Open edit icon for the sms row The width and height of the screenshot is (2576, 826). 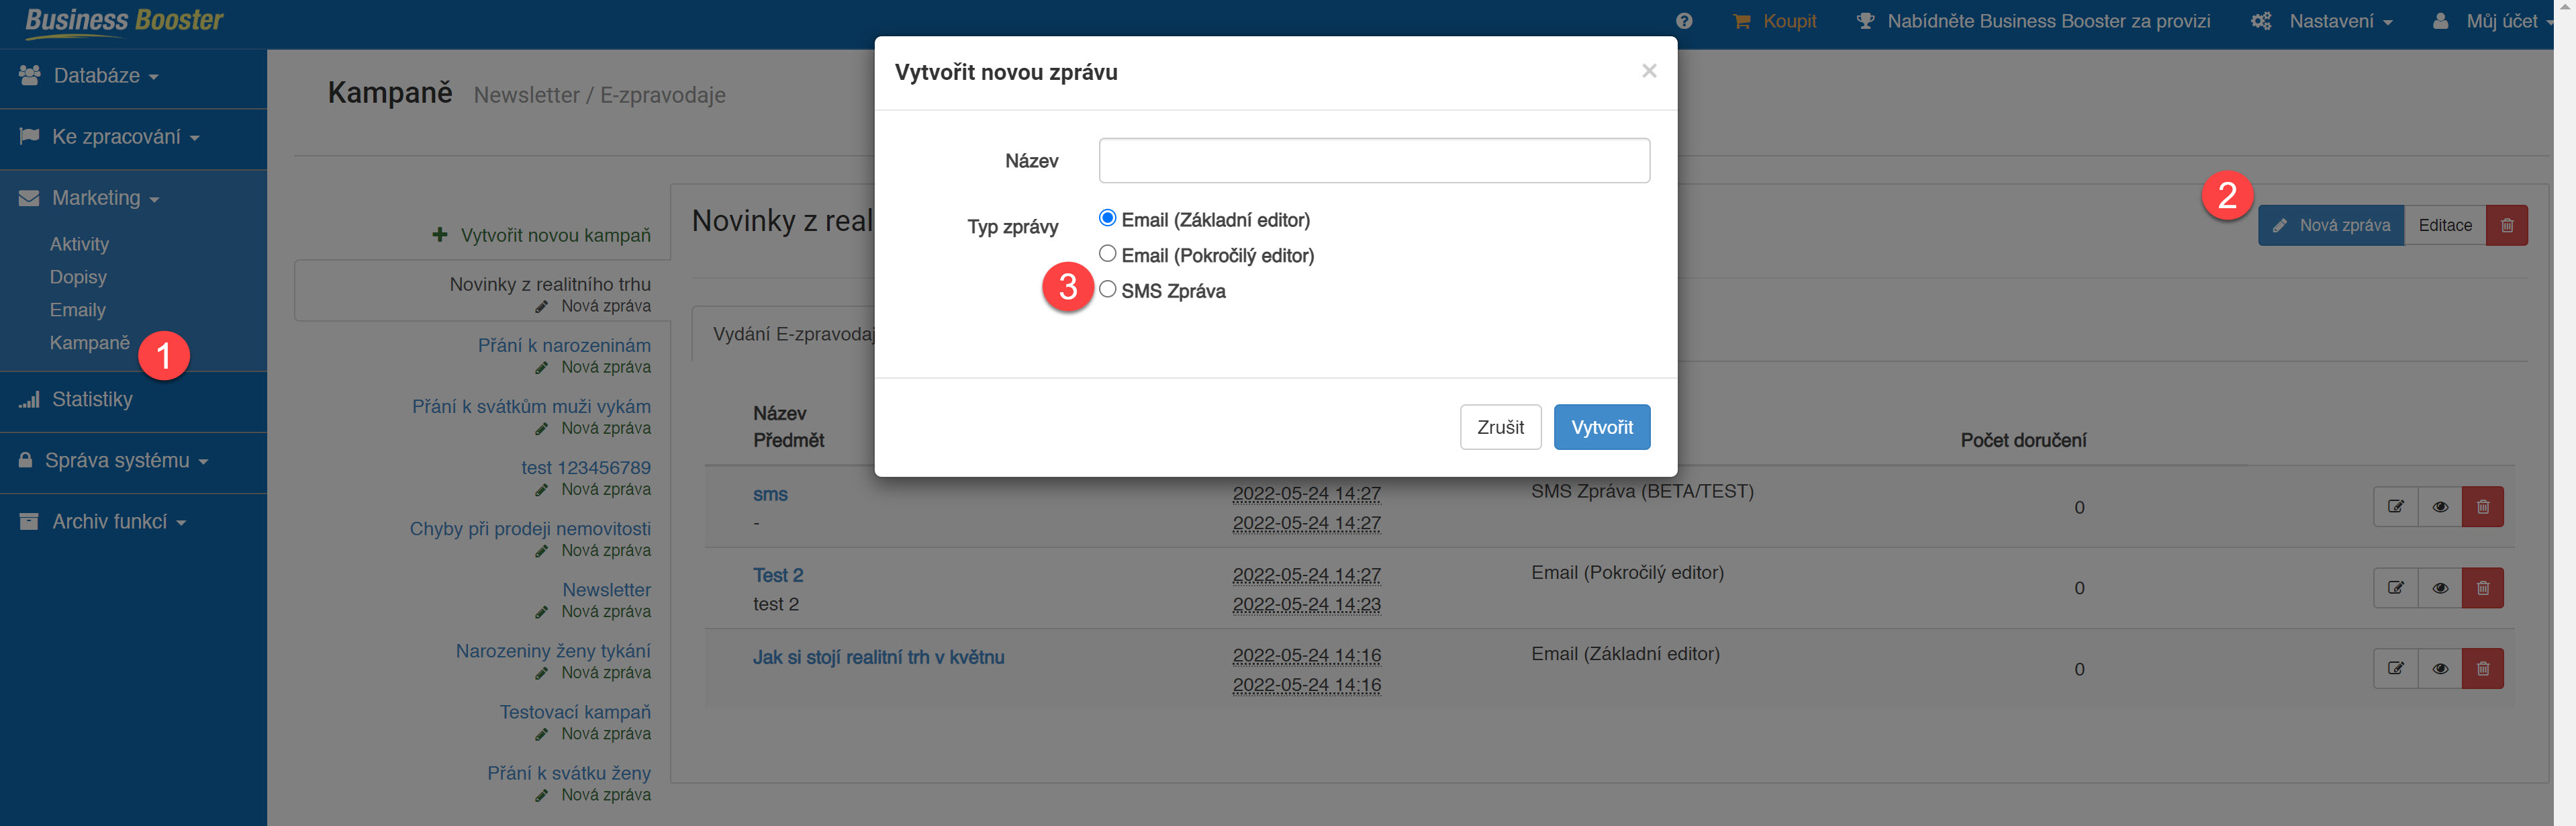(x=2395, y=507)
